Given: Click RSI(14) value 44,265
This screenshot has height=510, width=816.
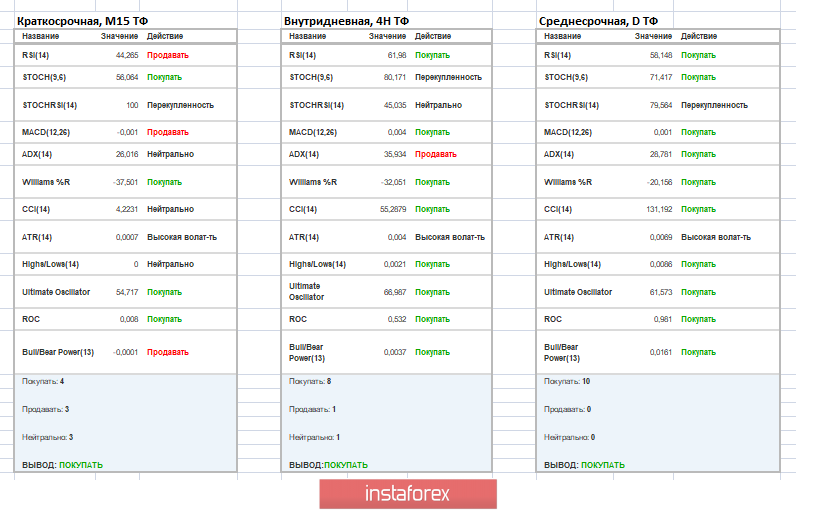Looking at the screenshot, I should point(127,55).
